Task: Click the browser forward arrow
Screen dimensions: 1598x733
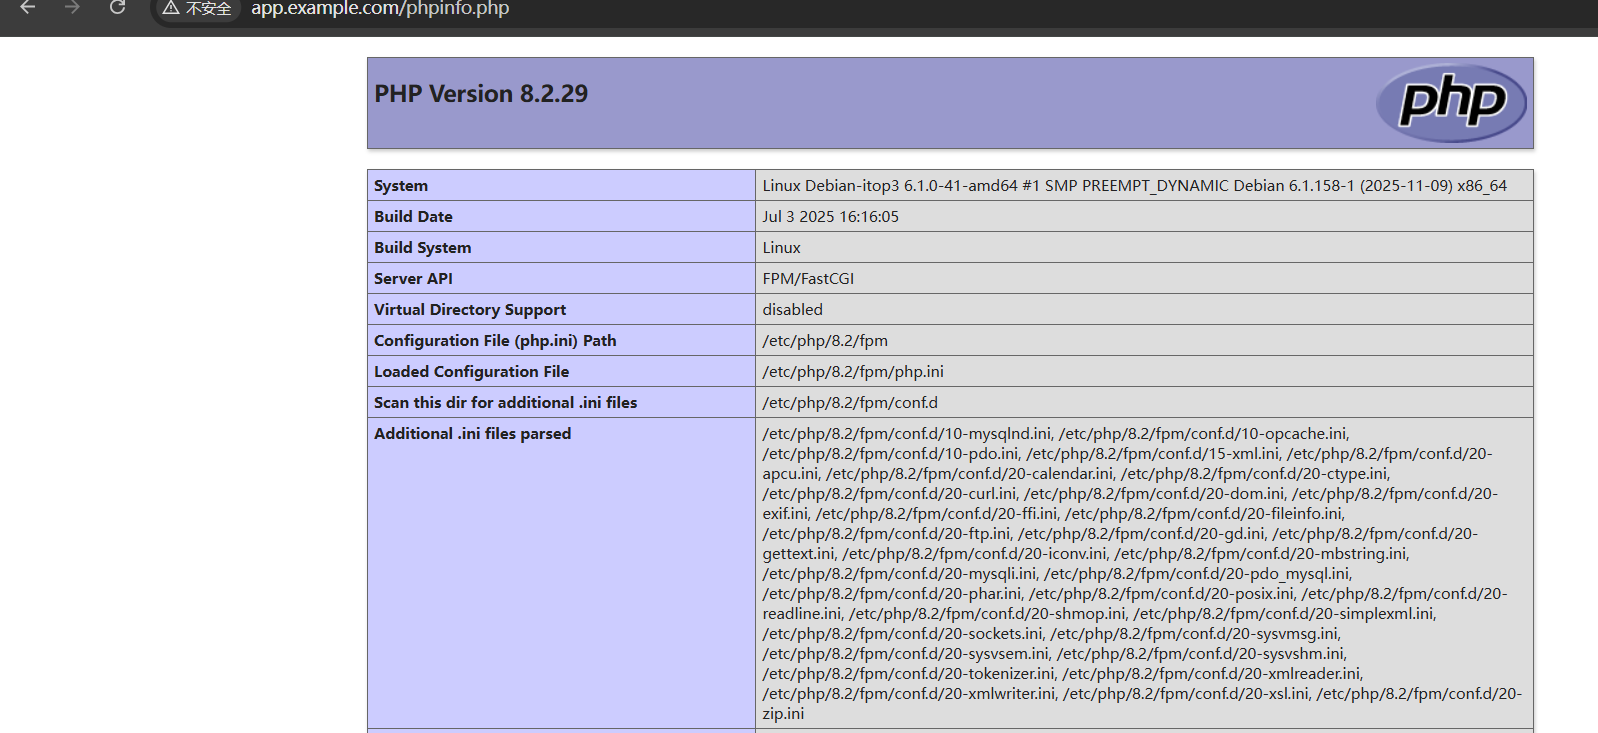Action: (x=72, y=8)
